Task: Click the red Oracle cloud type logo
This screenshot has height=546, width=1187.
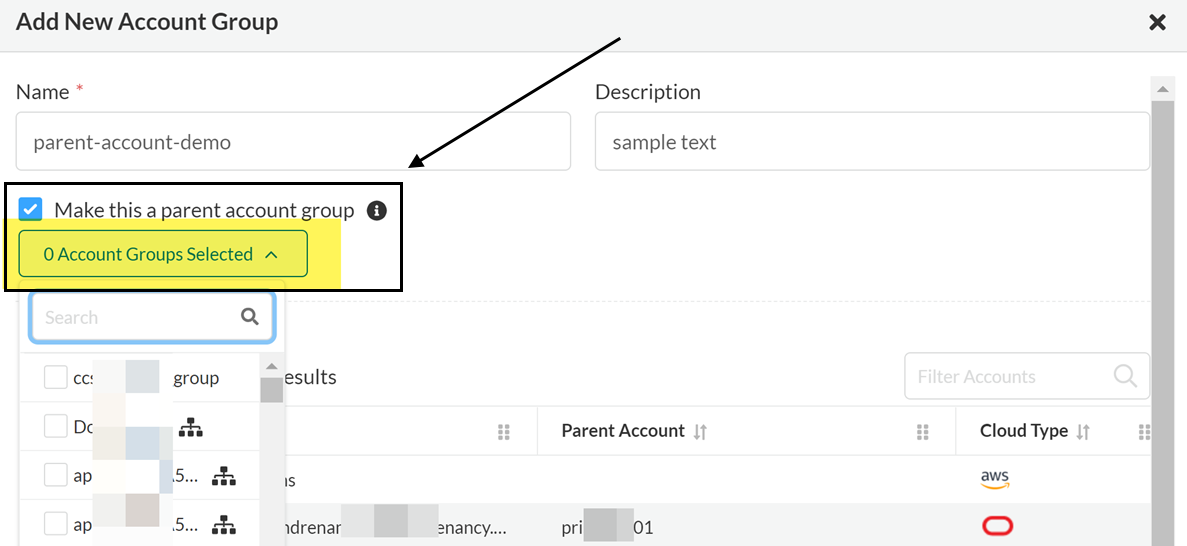Action: [997, 526]
